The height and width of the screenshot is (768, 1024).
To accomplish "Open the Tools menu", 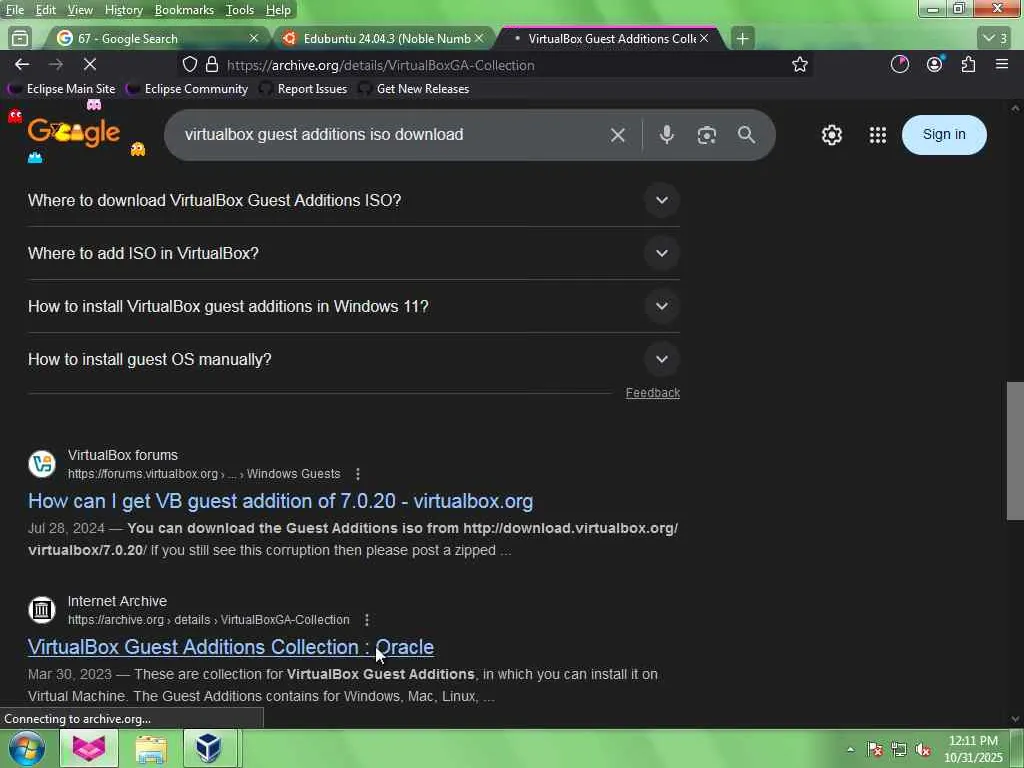I will click(x=240, y=10).
